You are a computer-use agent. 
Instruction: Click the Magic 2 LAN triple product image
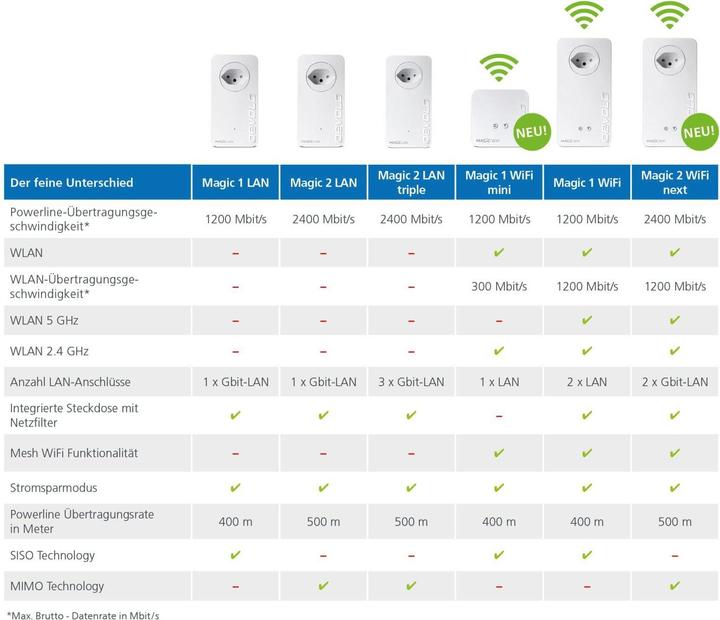click(x=409, y=101)
